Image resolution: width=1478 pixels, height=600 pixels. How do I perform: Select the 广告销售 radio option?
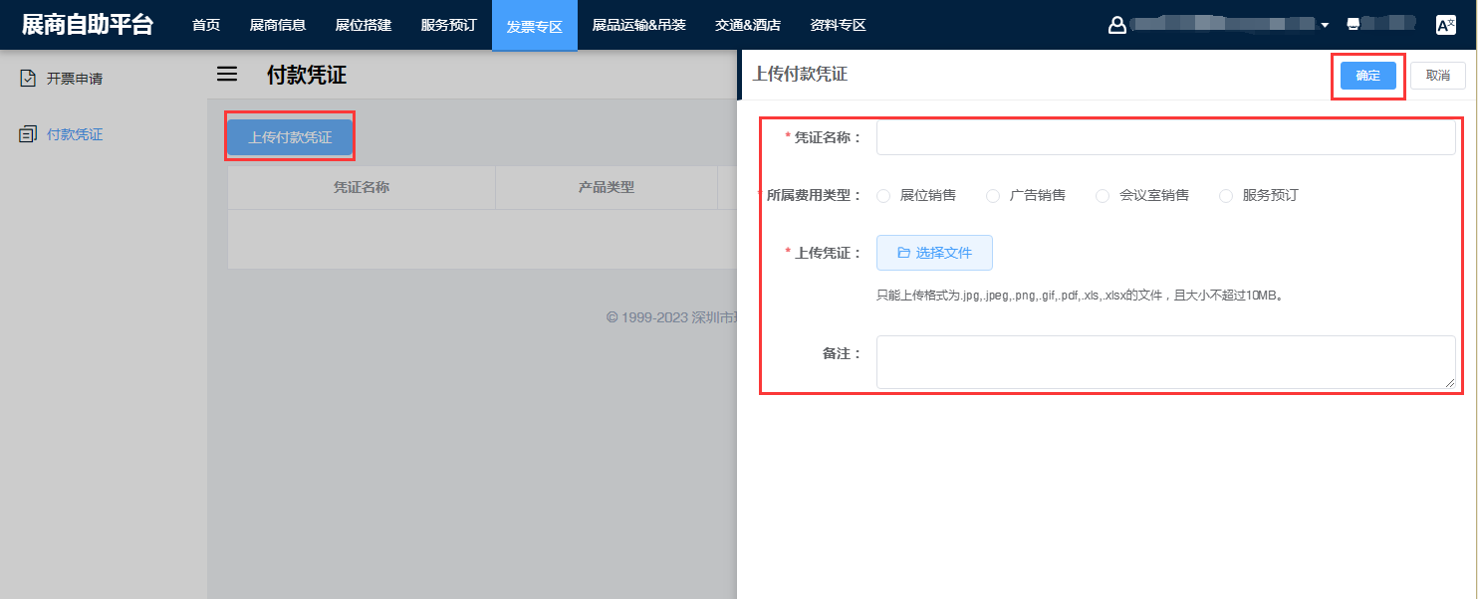point(993,196)
